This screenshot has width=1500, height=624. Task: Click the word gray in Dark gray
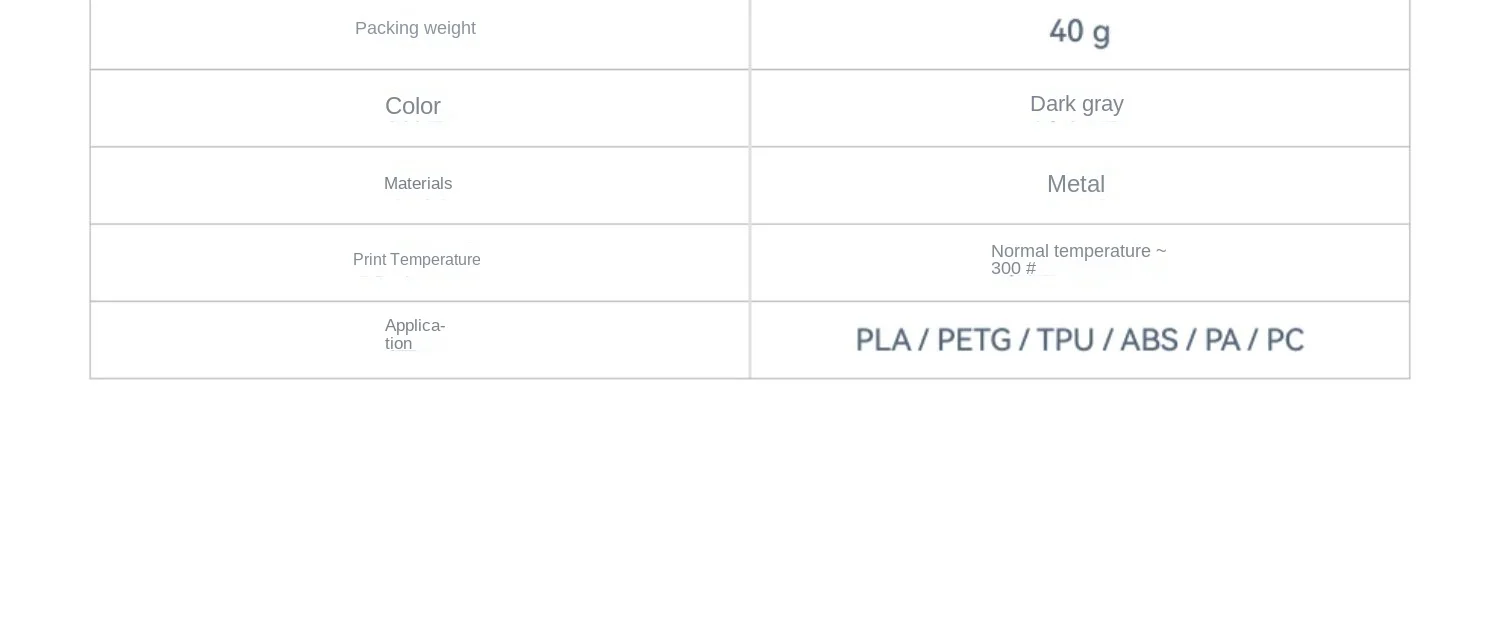coord(1102,105)
